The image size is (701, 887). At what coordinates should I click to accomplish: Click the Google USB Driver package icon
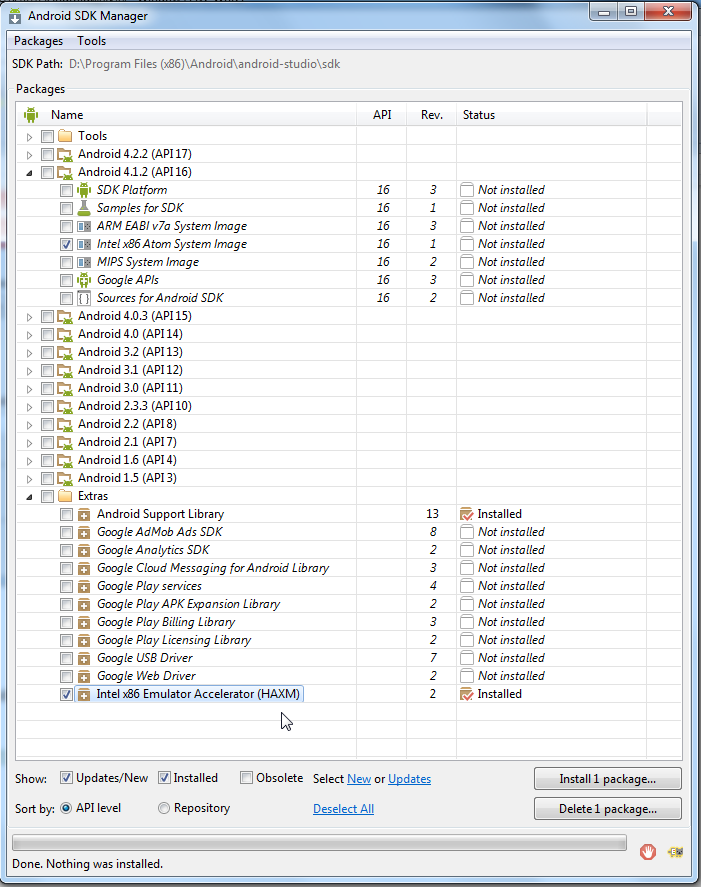[x=84, y=658]
